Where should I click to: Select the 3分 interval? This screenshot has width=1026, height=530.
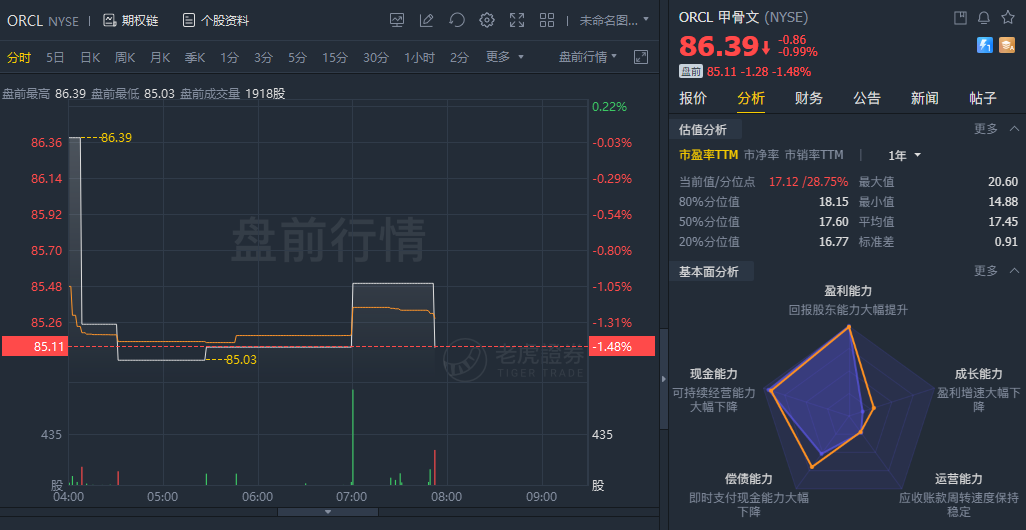tap(263, 58)
